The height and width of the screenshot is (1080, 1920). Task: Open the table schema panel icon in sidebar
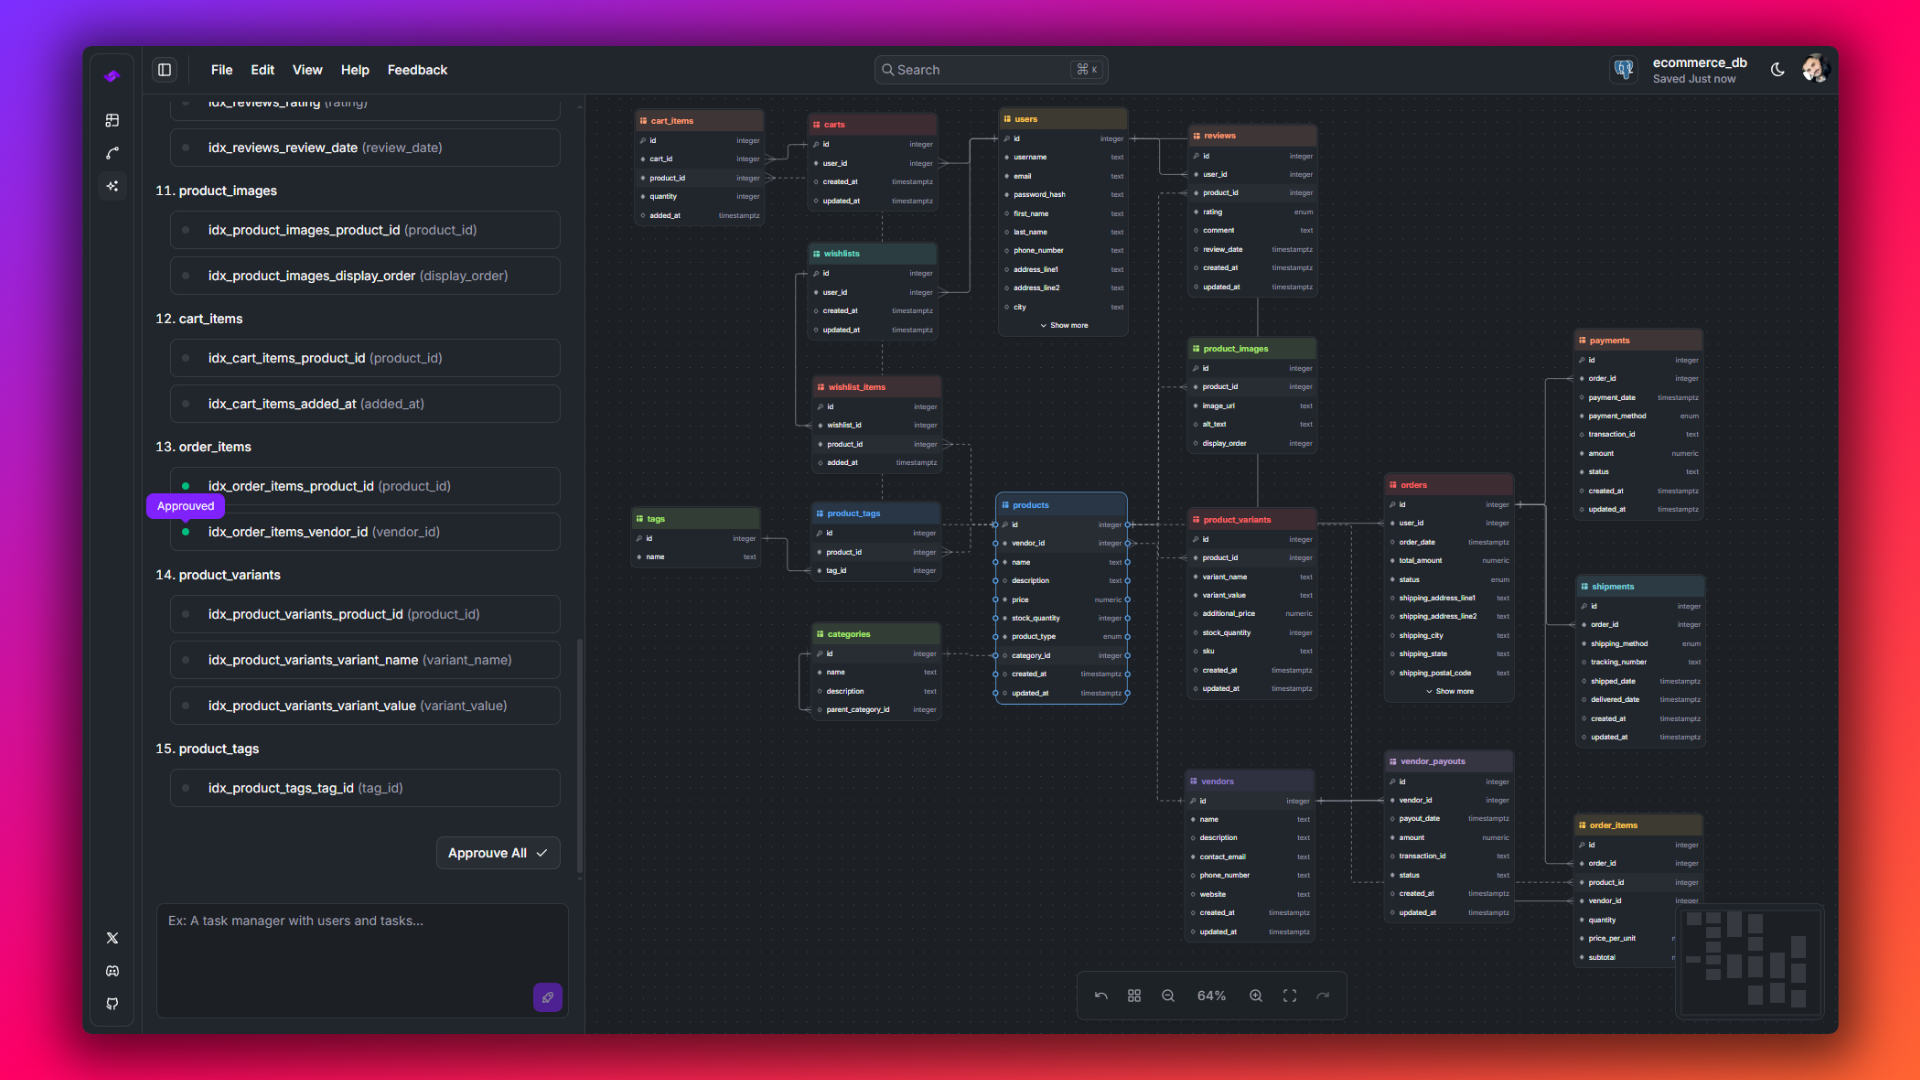tap(112, 120)
